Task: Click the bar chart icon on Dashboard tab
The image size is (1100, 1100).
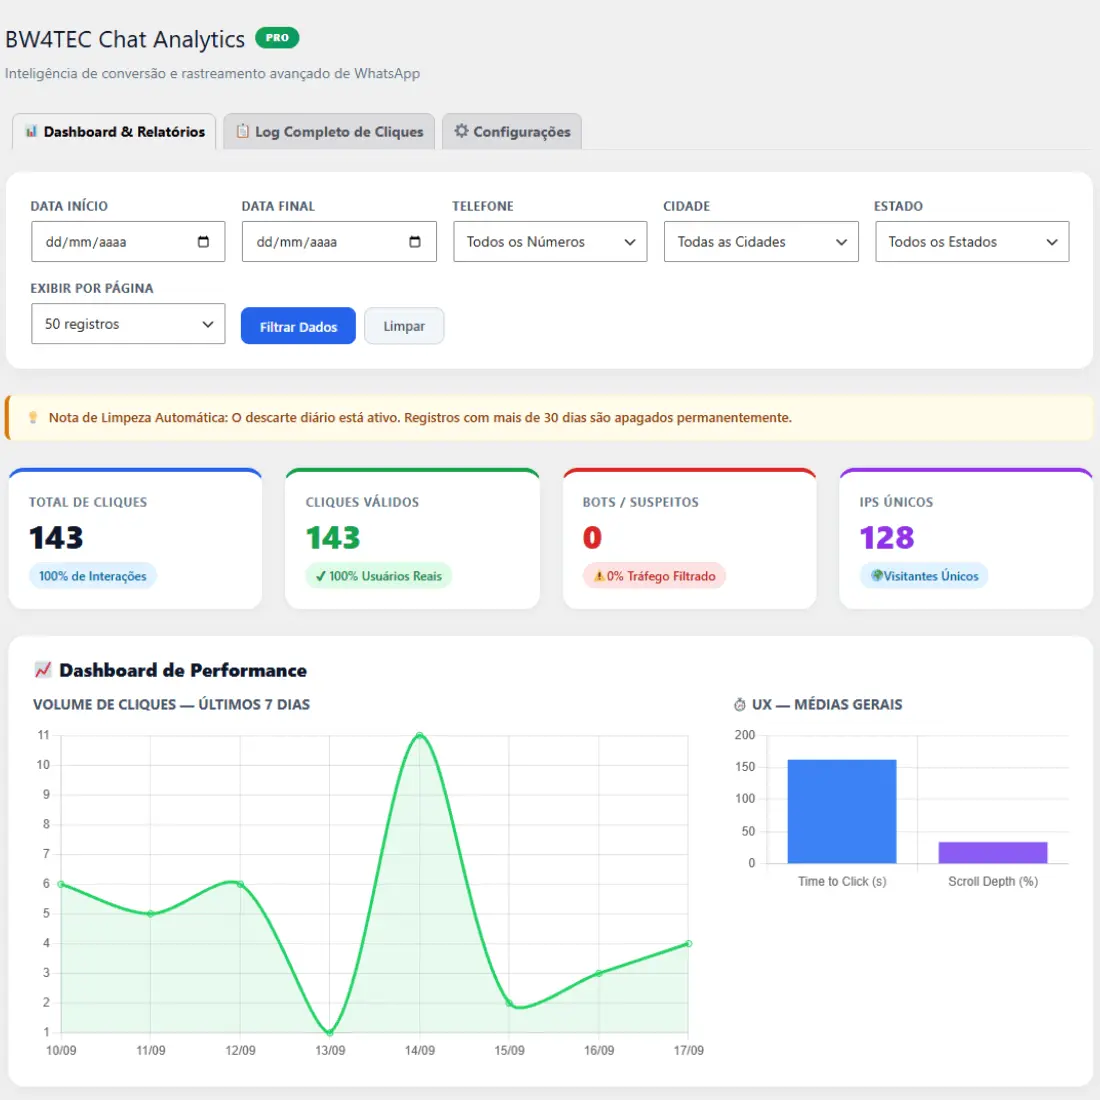Action: (x=31, y=131)
